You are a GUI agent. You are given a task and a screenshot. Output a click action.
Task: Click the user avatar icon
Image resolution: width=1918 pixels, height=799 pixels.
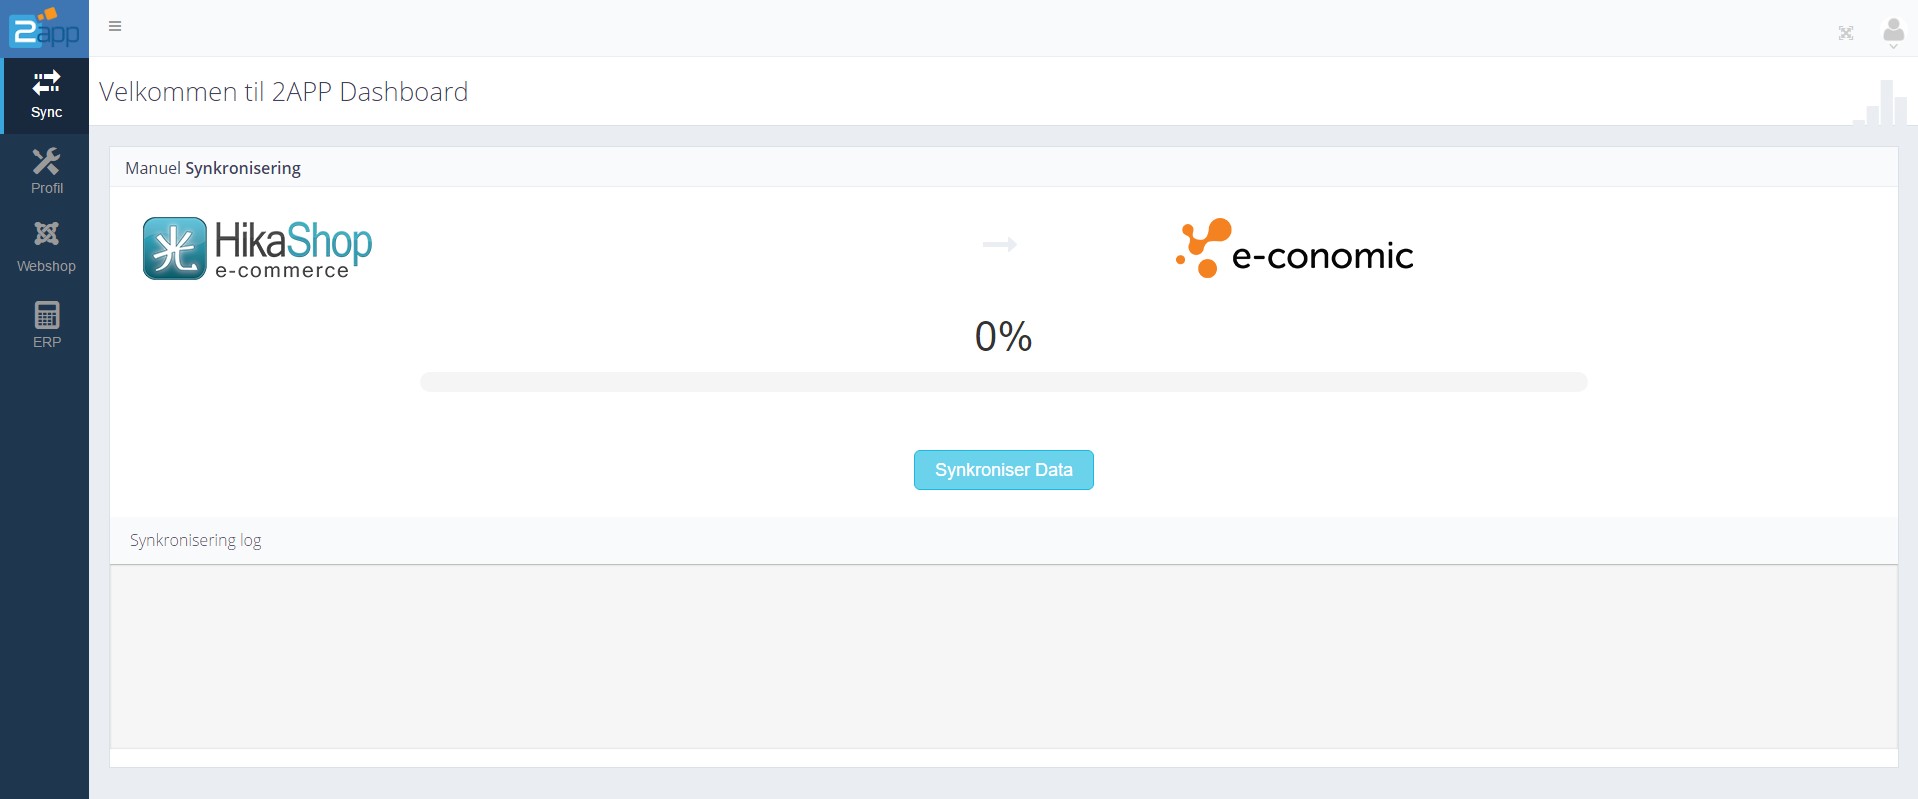coord(1893,28)
